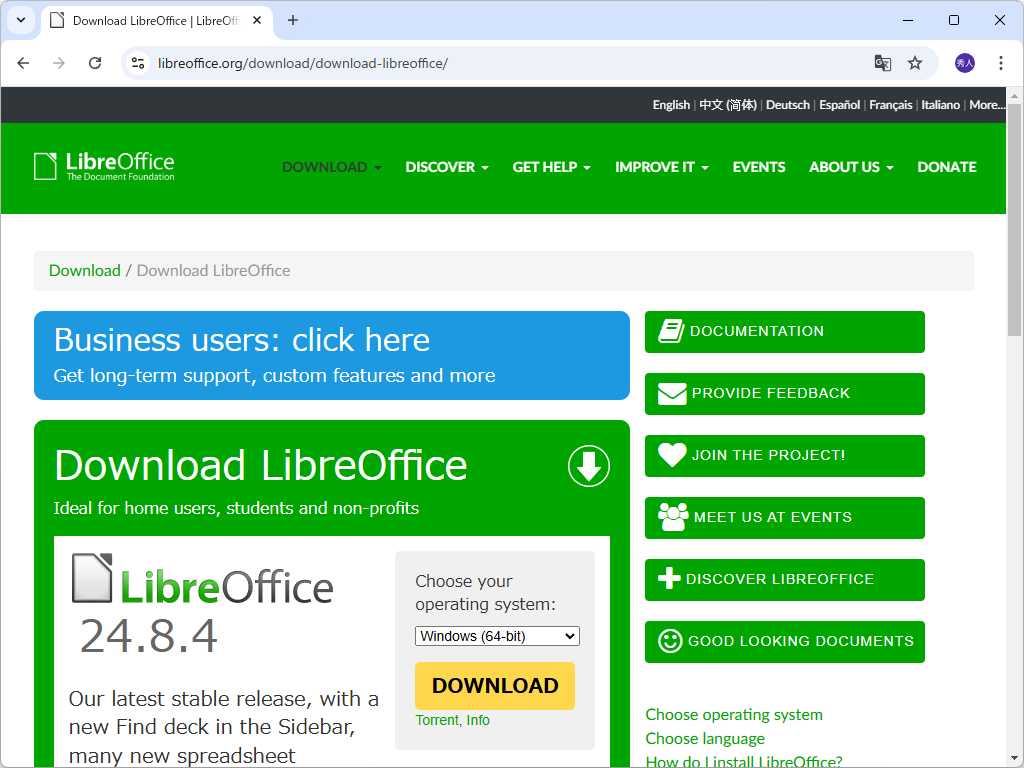
Task: Expand the DOWNLOAD navigation dropdown
Action: 331,167
